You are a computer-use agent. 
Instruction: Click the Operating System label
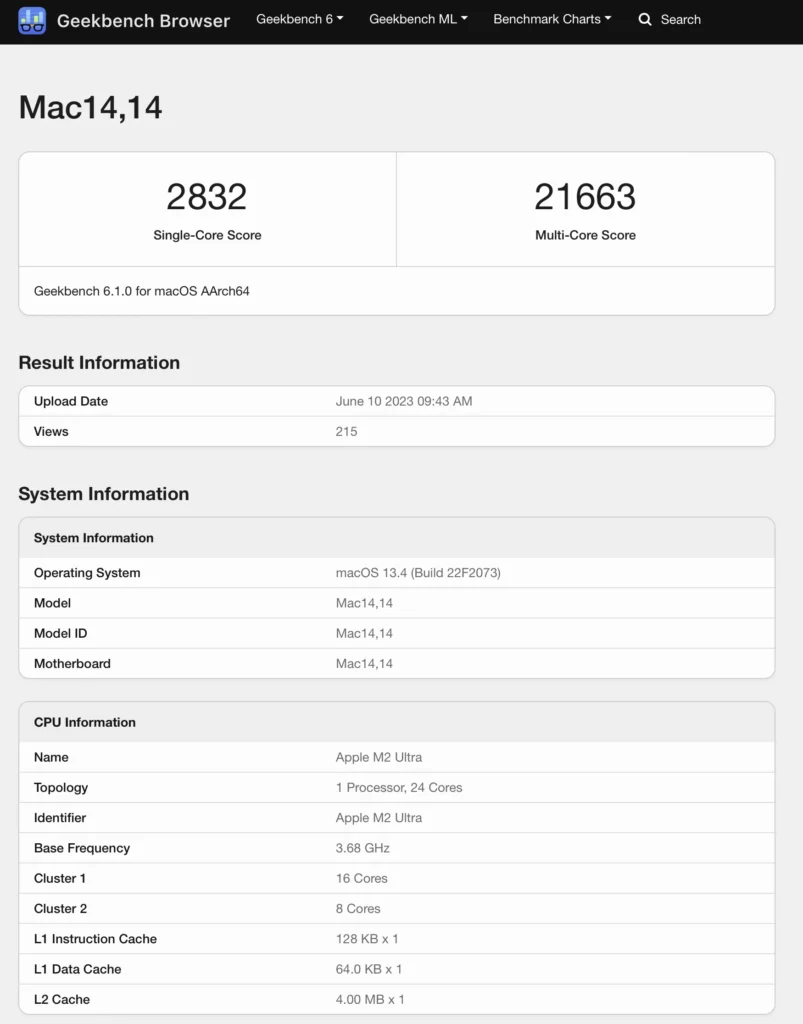pos(87,573)
